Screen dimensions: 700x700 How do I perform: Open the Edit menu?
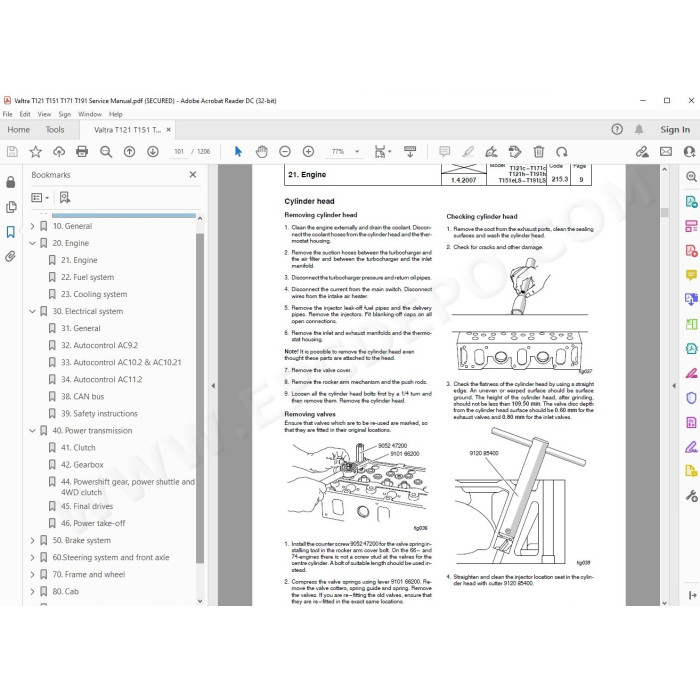(x=25, y=114)
